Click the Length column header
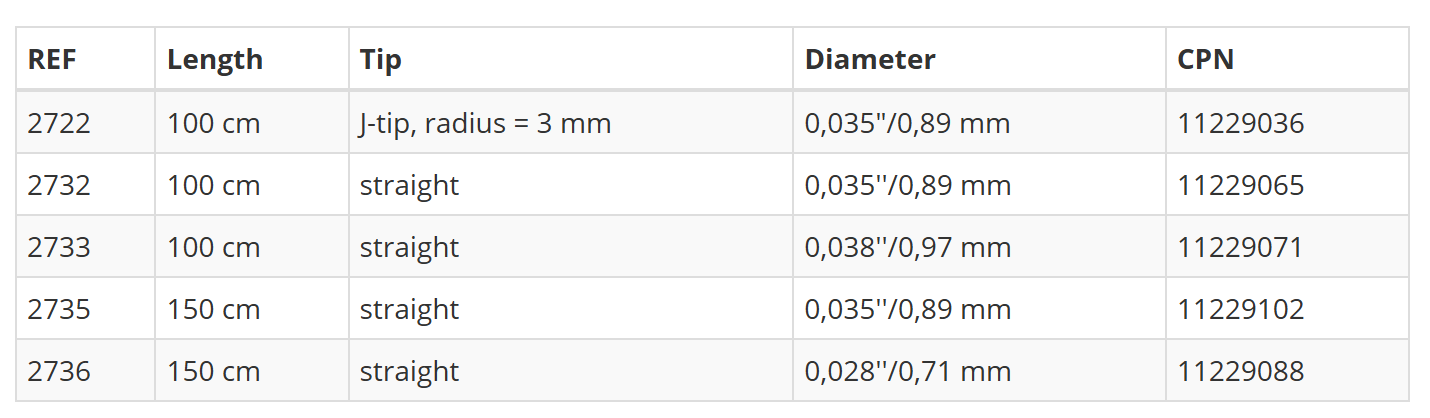1430x418 pixels. click(x=215, y=60)
